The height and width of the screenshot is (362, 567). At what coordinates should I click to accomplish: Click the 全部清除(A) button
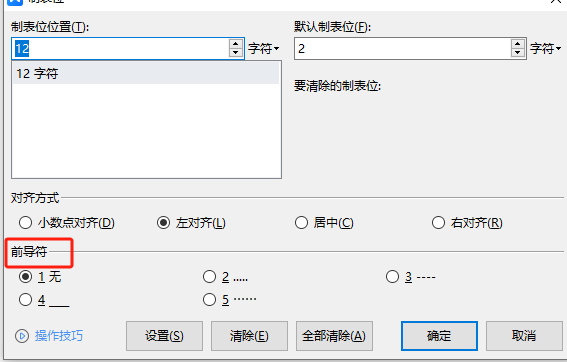(x=334, y=336)
